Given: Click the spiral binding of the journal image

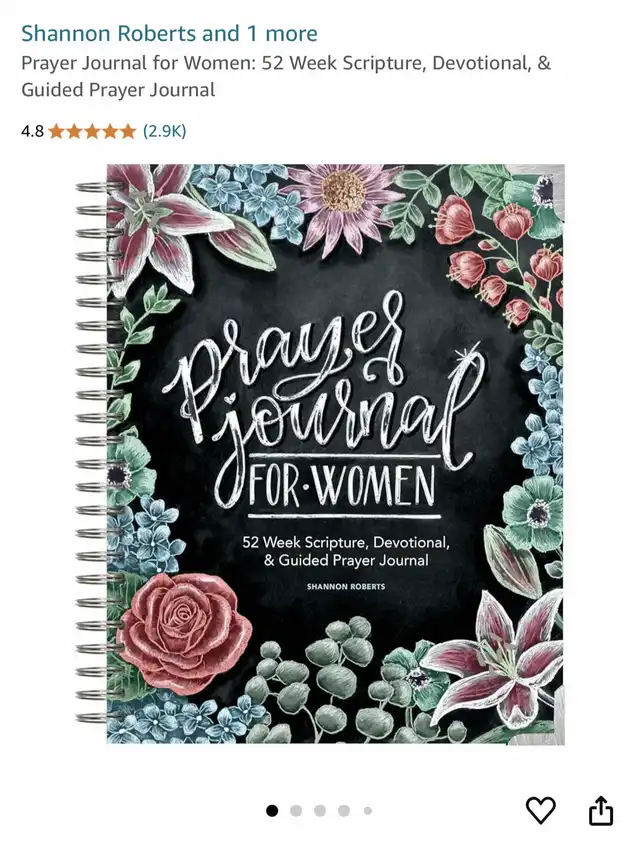Looking at the screenshot, I should point(97,454).
